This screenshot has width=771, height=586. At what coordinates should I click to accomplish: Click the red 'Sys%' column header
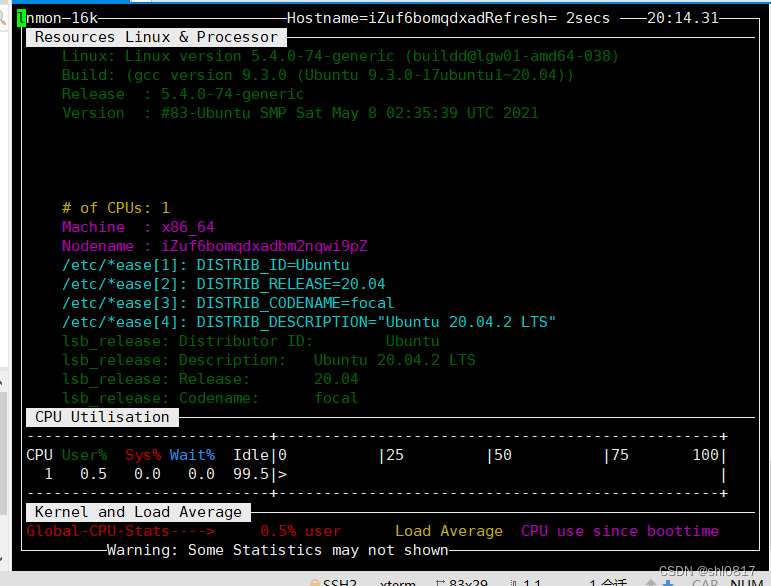(143, 455)
